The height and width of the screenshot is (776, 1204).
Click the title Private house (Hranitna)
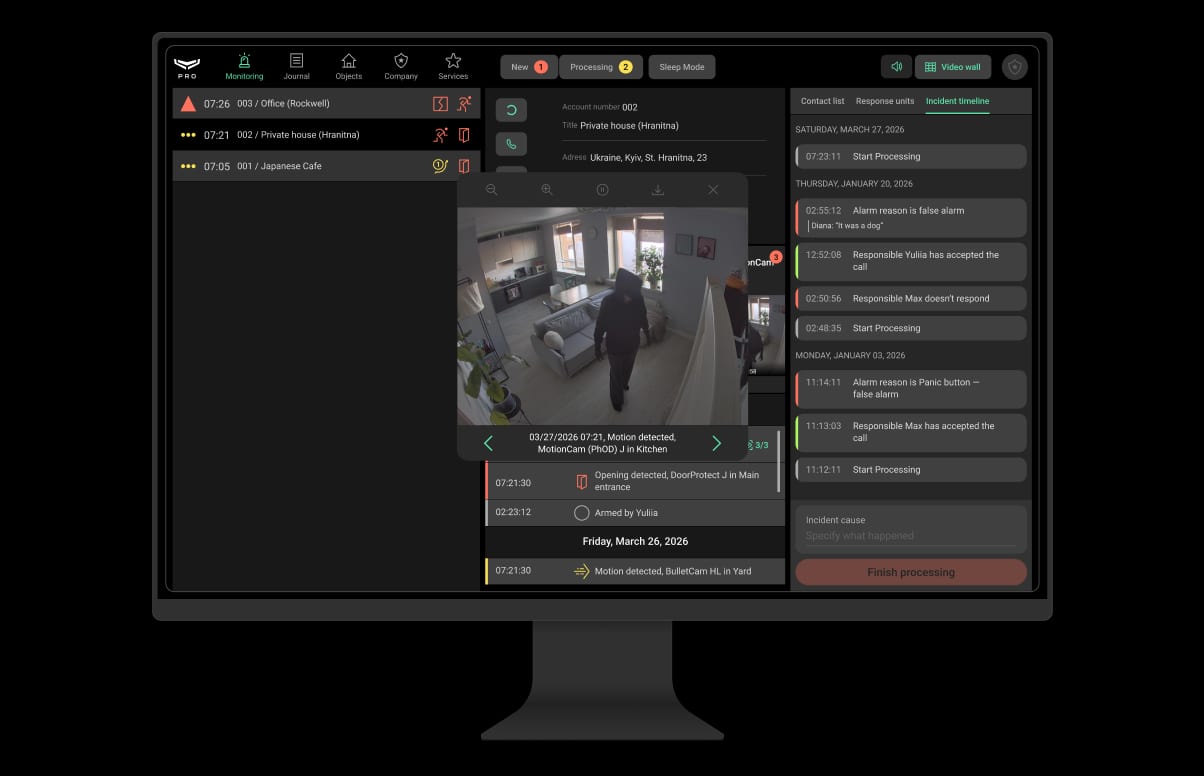pyautogui.click(x=629, y=126)
